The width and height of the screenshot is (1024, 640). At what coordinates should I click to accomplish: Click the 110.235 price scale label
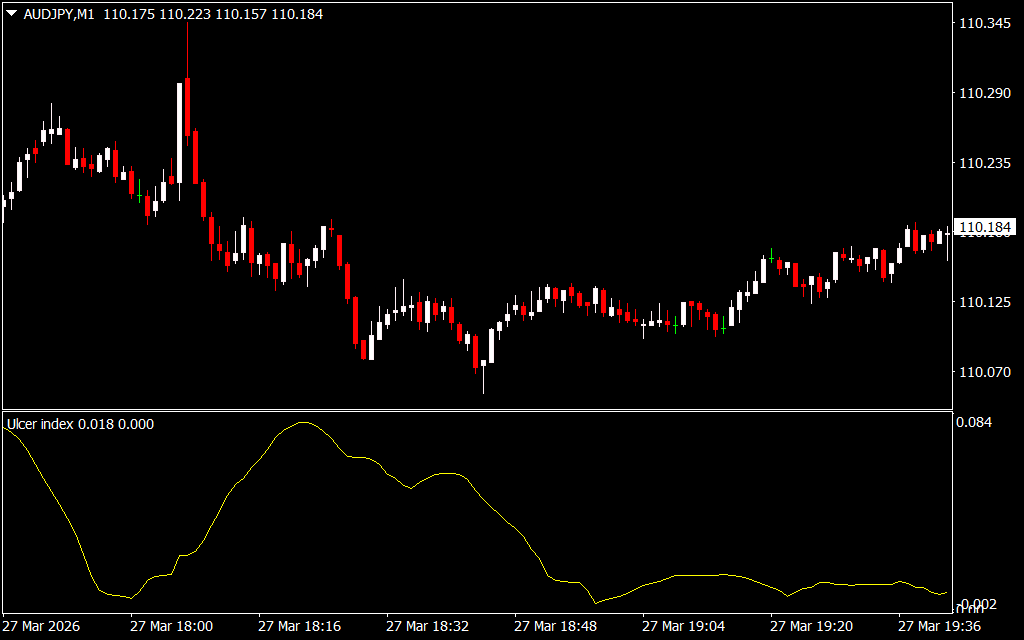[984, 163]
